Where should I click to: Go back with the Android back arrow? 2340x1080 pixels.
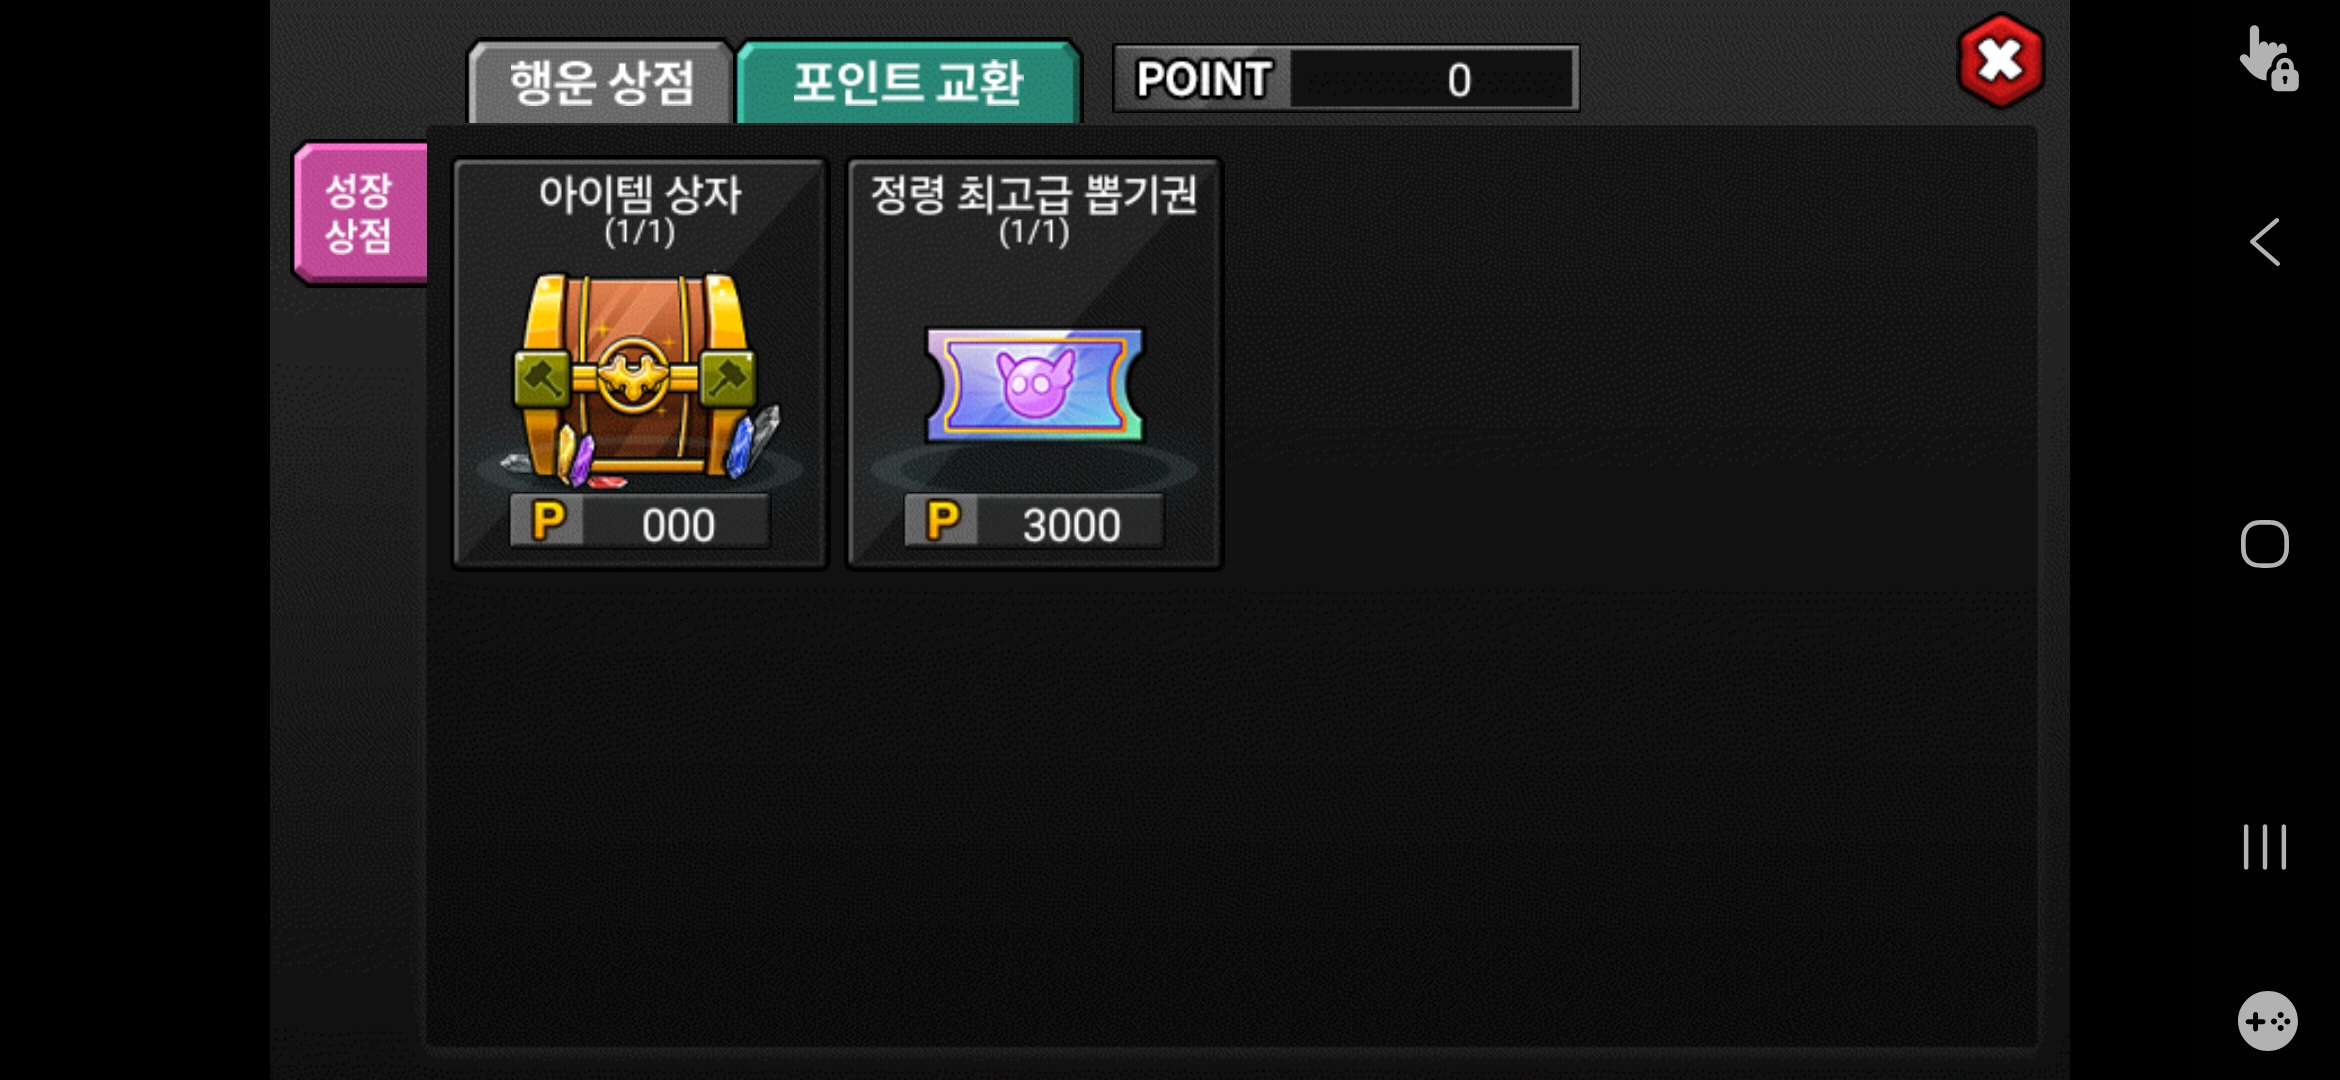2265,242
